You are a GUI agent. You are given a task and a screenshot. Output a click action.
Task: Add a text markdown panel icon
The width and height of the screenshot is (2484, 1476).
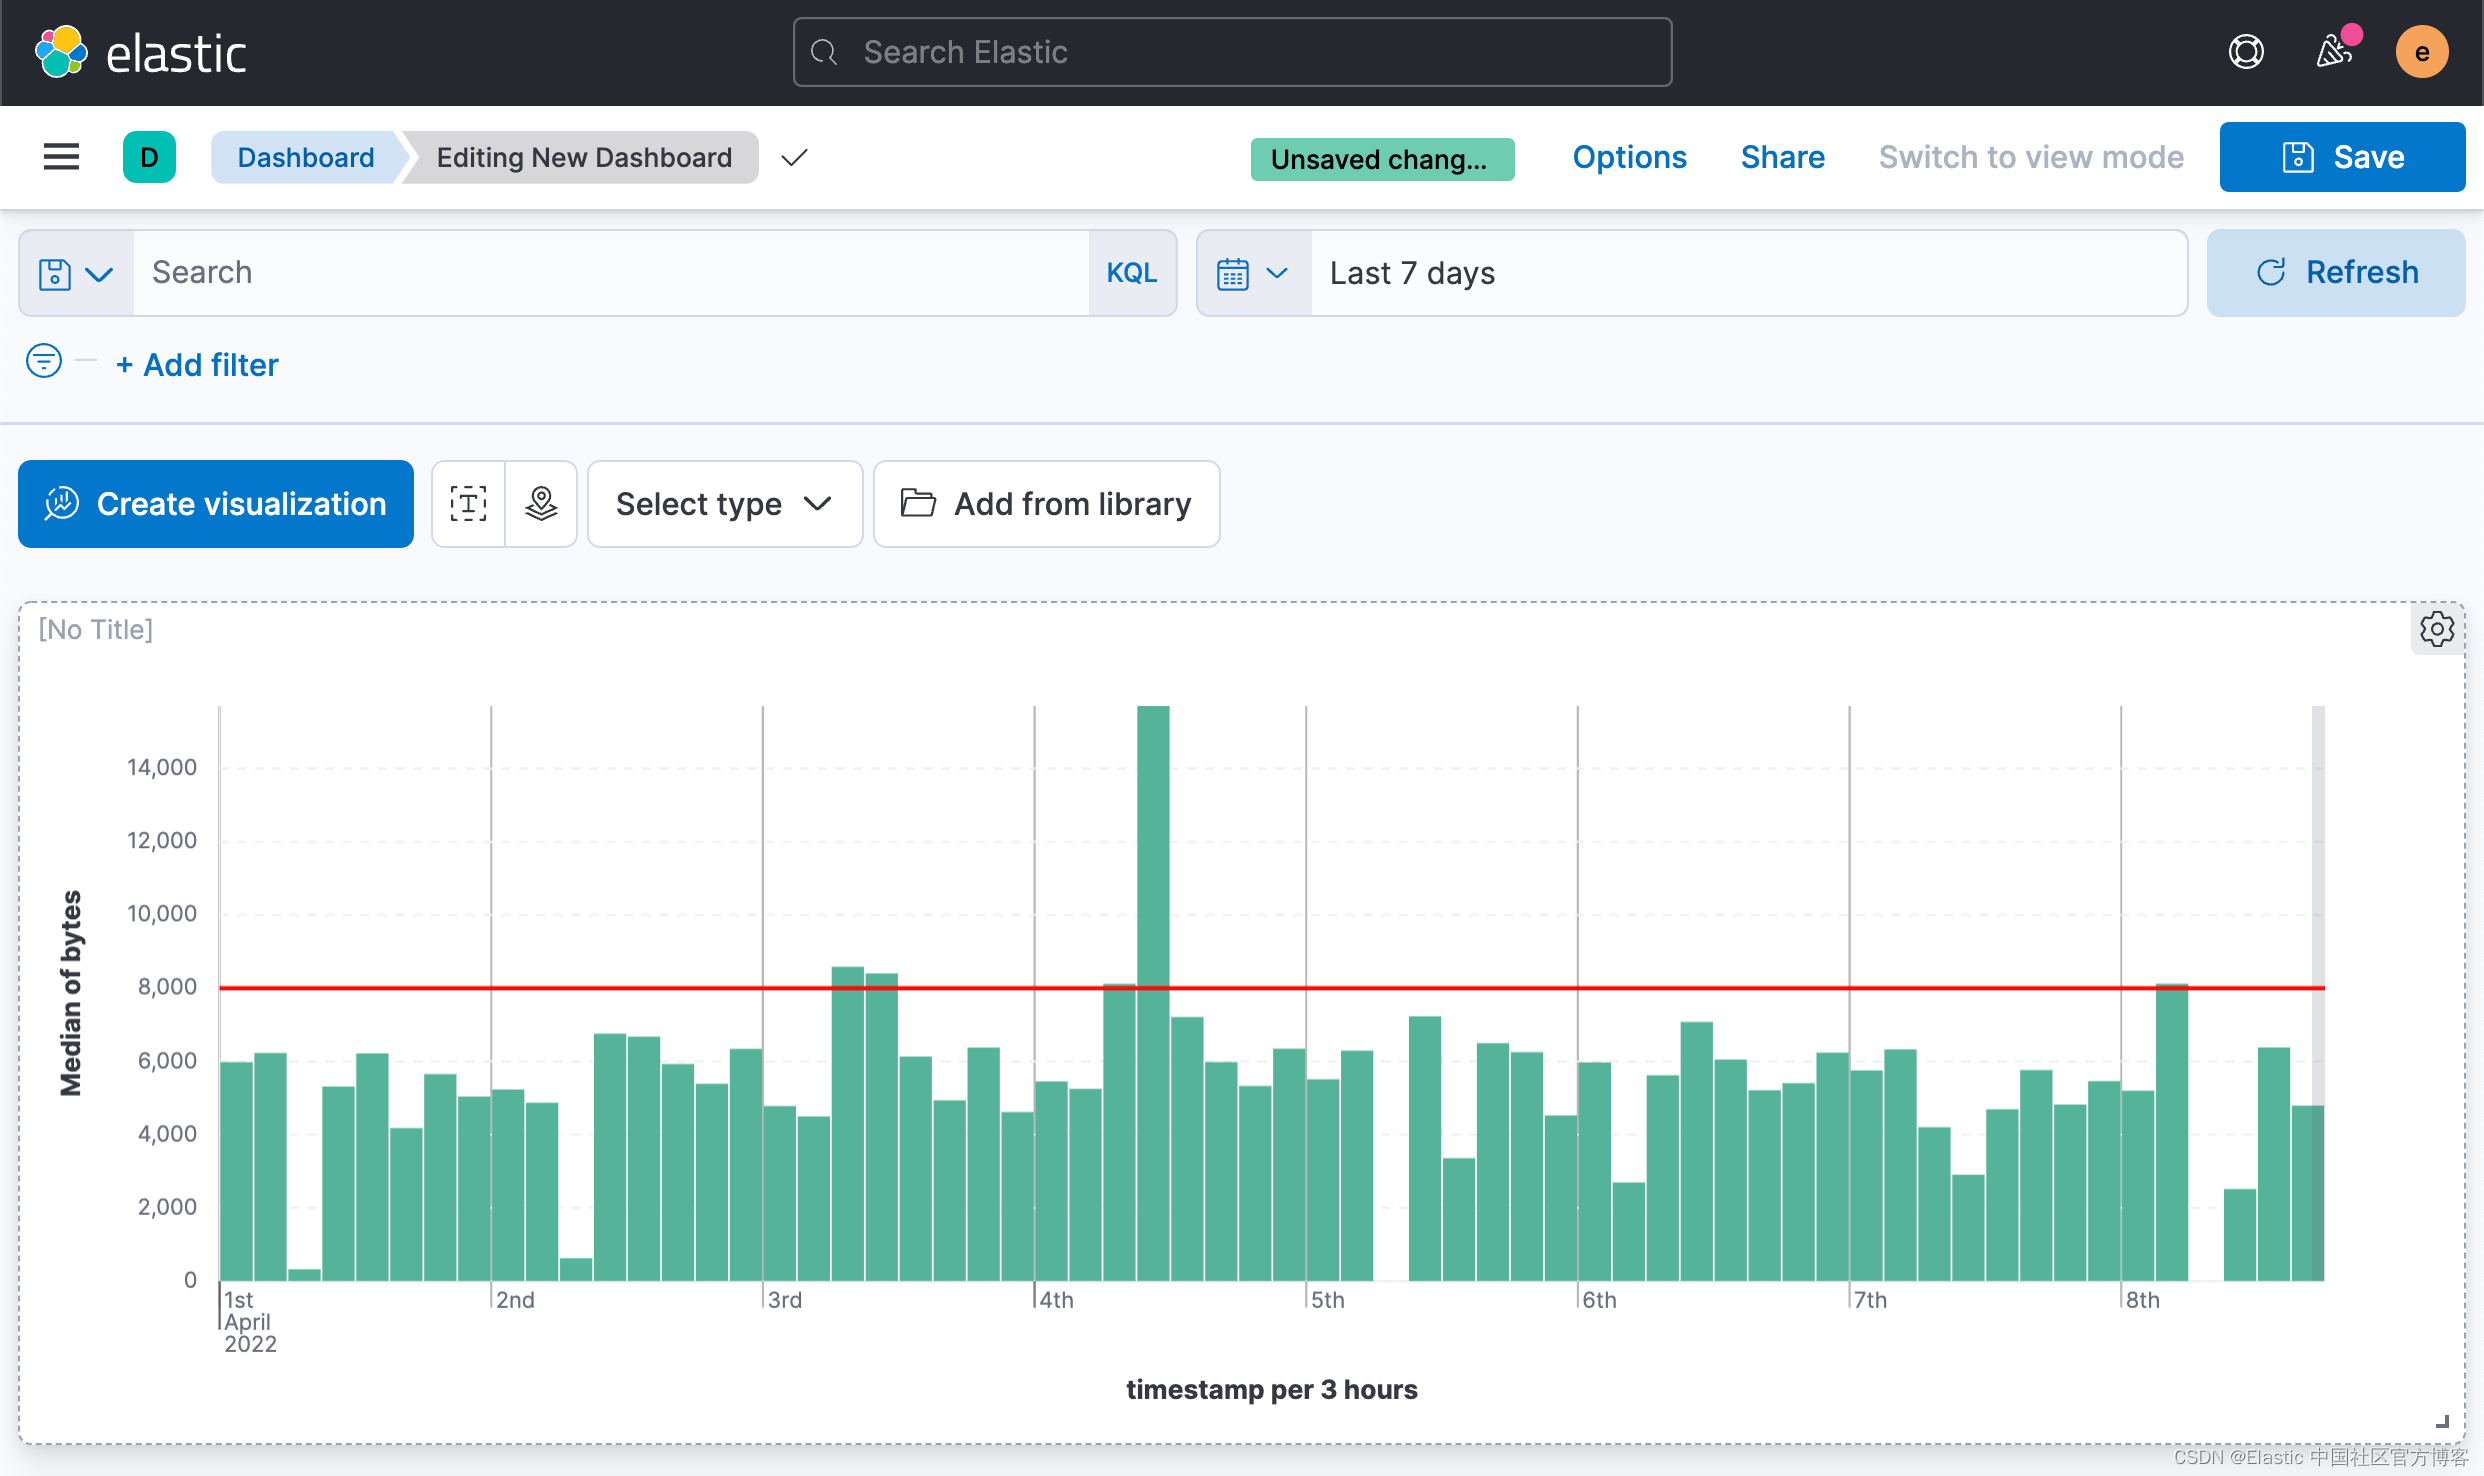click(x=468, y=504)
